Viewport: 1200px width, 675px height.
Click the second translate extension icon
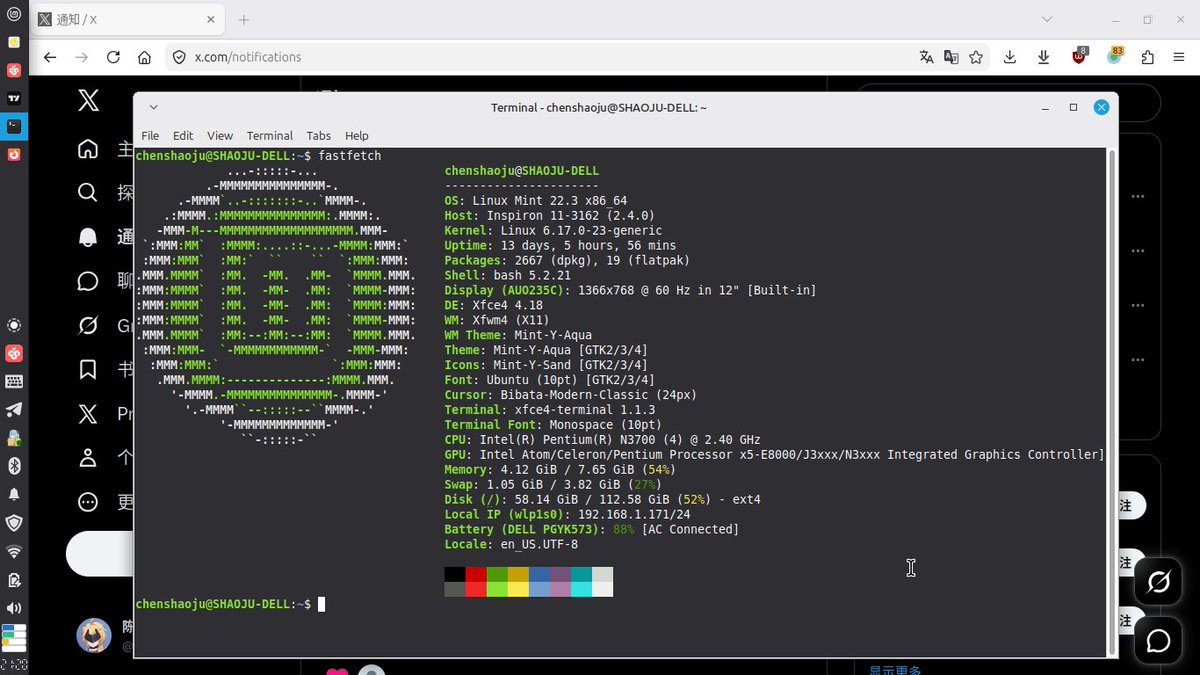[951, 57]
